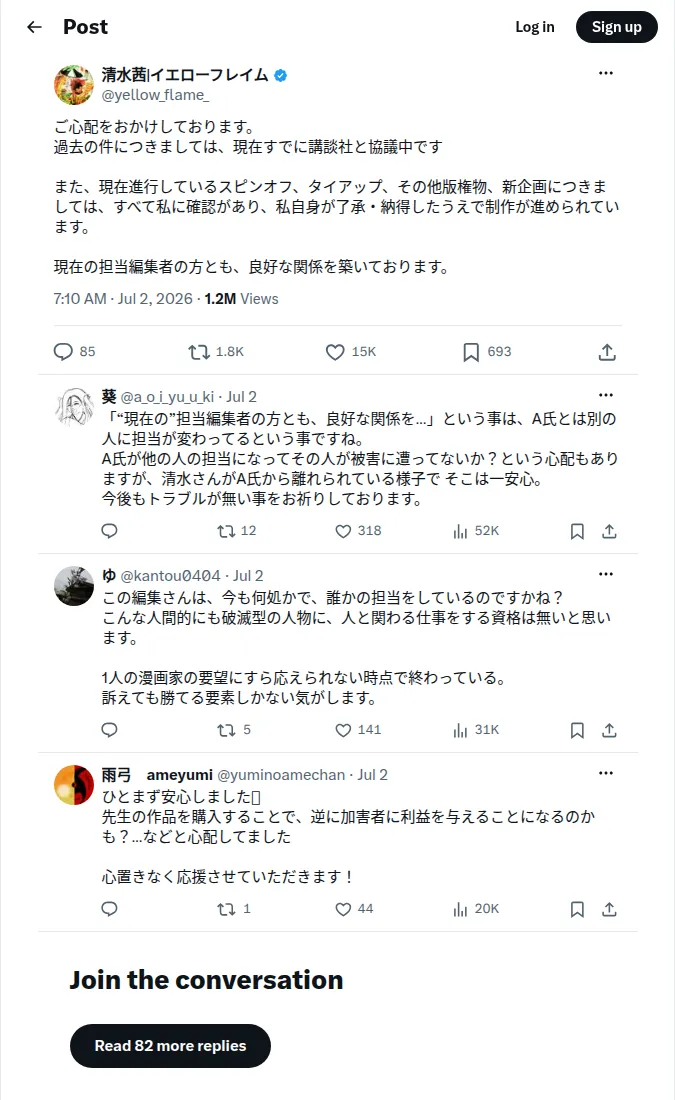
Task: Open more options on @kantou0404's reply
Action: coord(606,574)
